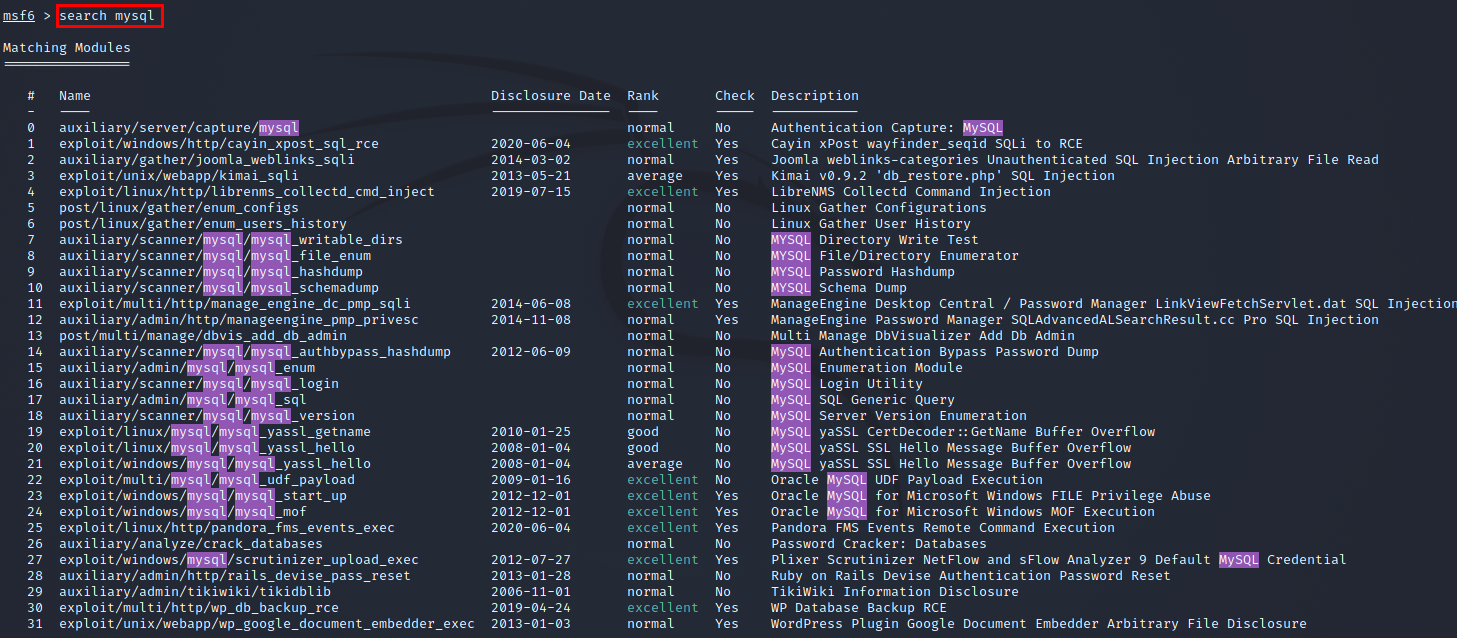Click the msf6 prompt text
This screenshot has width=1457, height=638.
[x=19, y=16]
